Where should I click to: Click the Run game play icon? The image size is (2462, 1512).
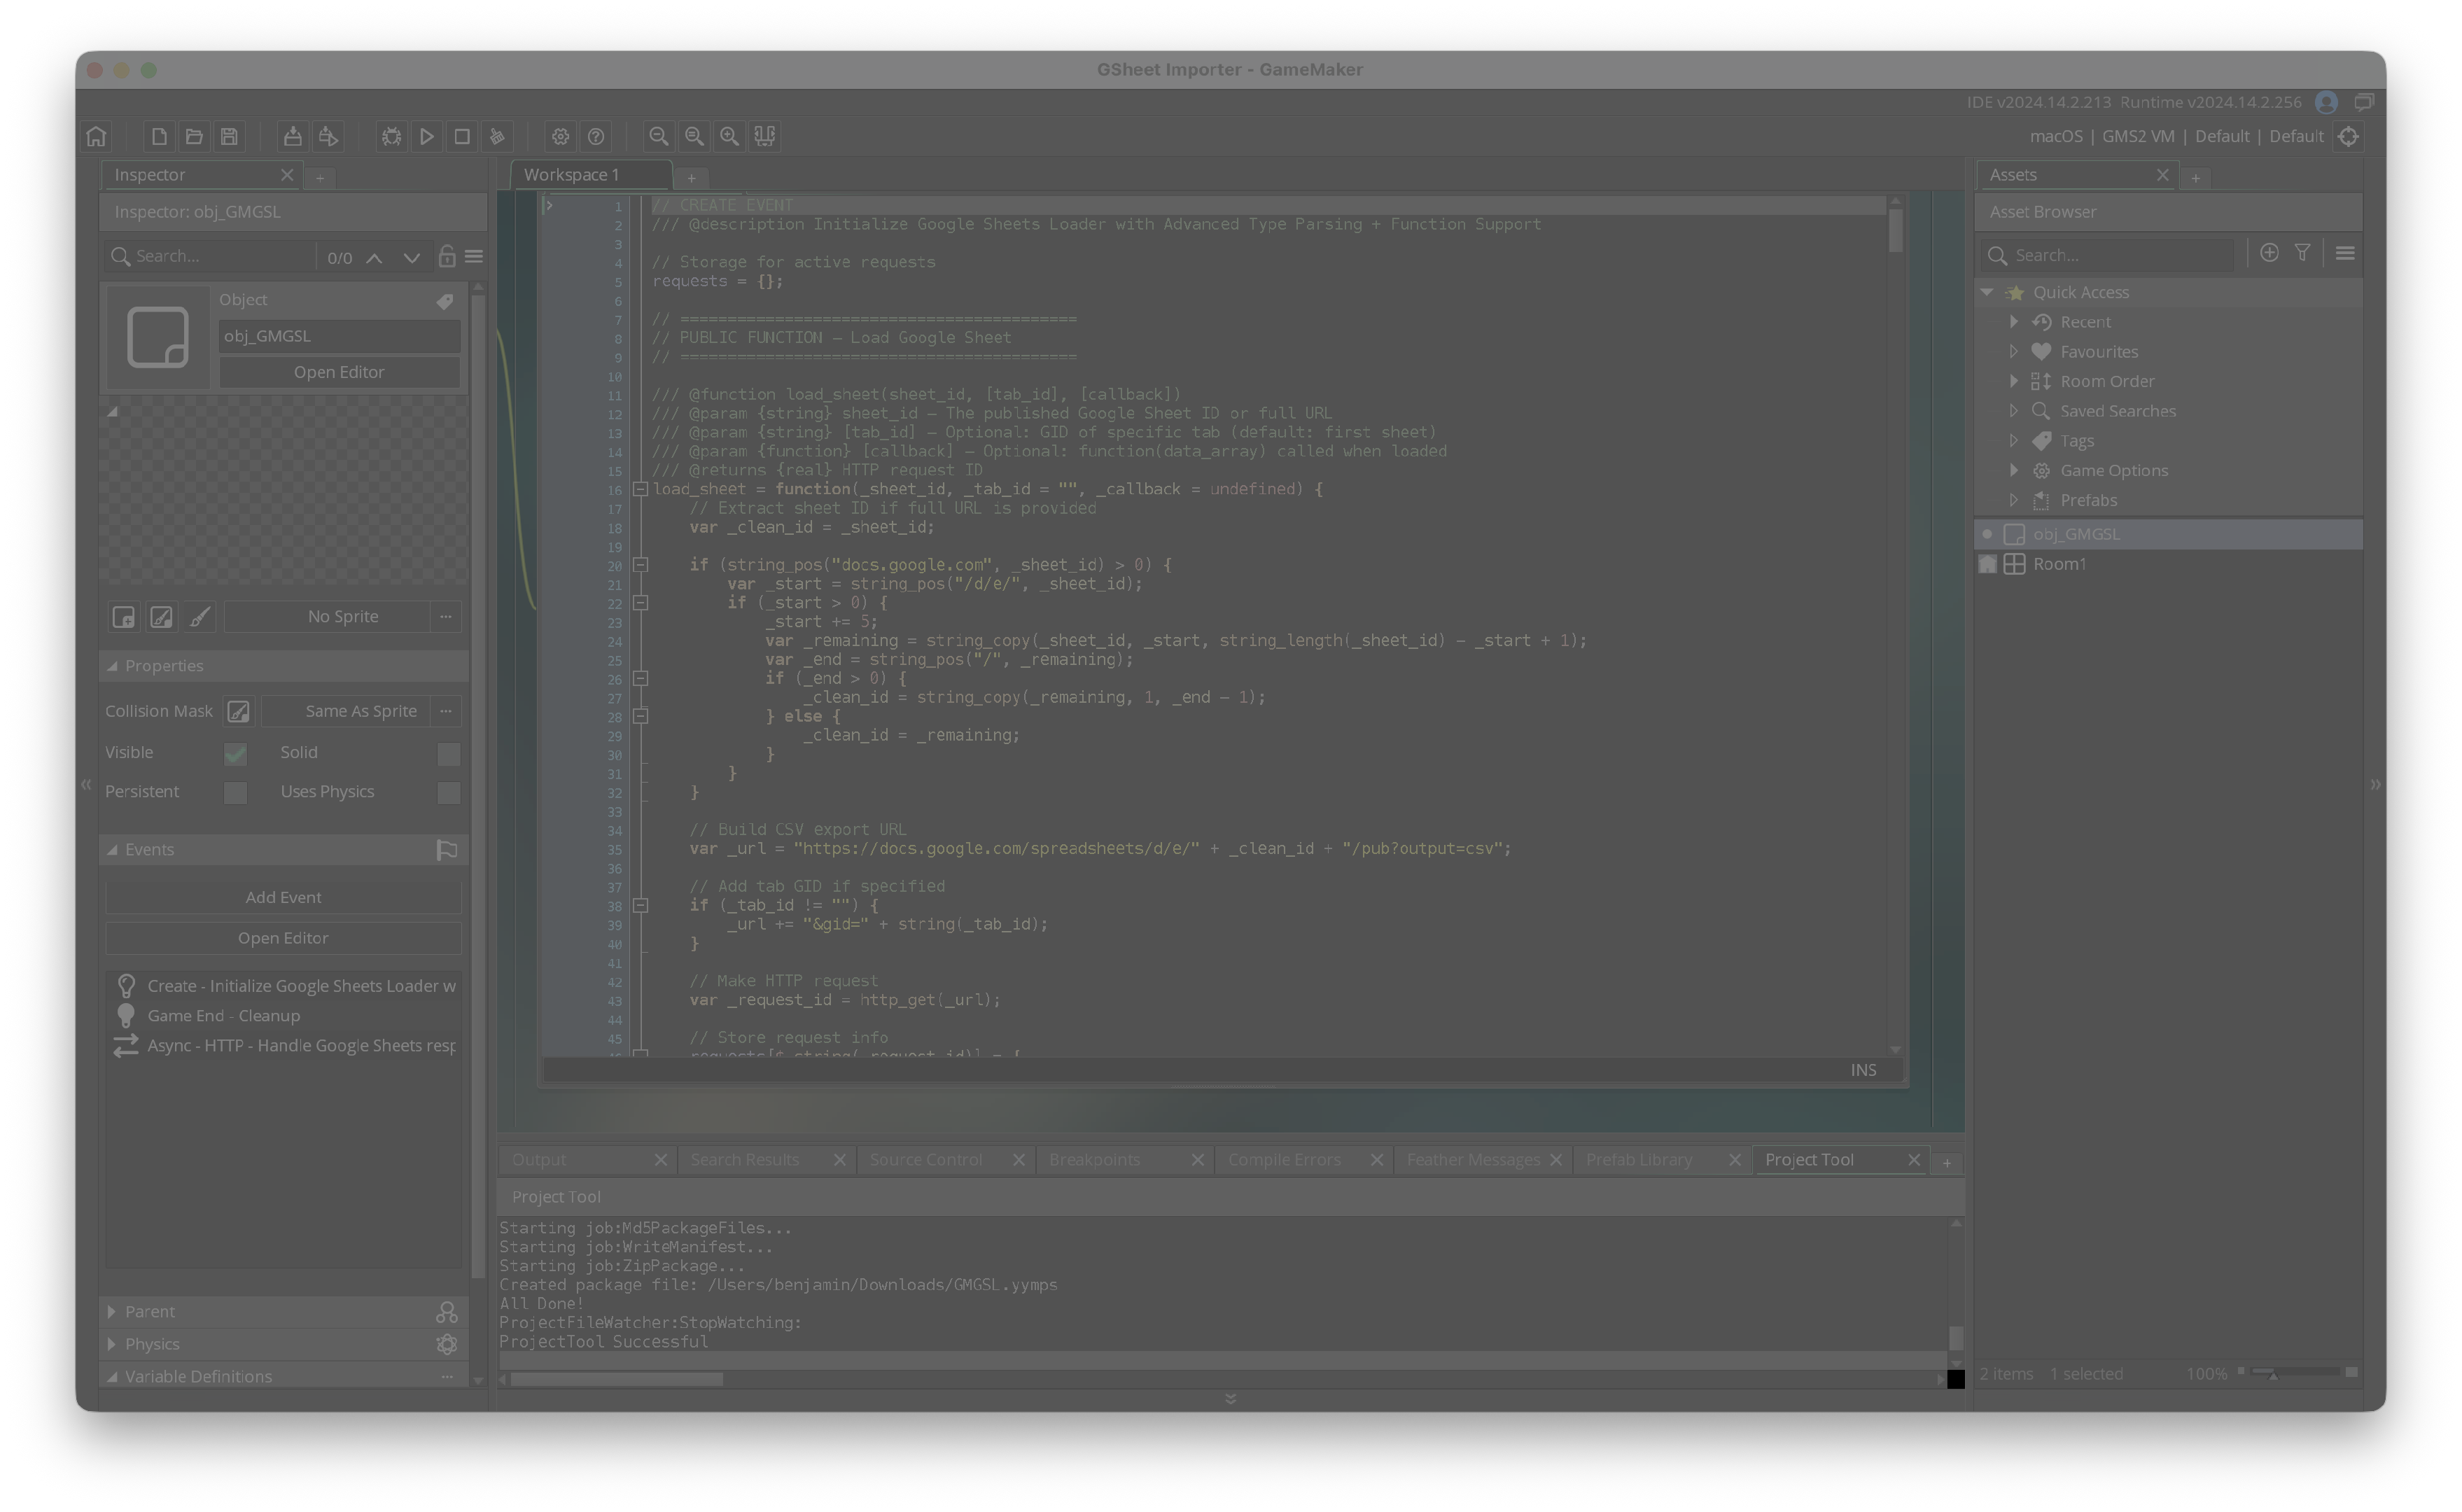point(427,136)
